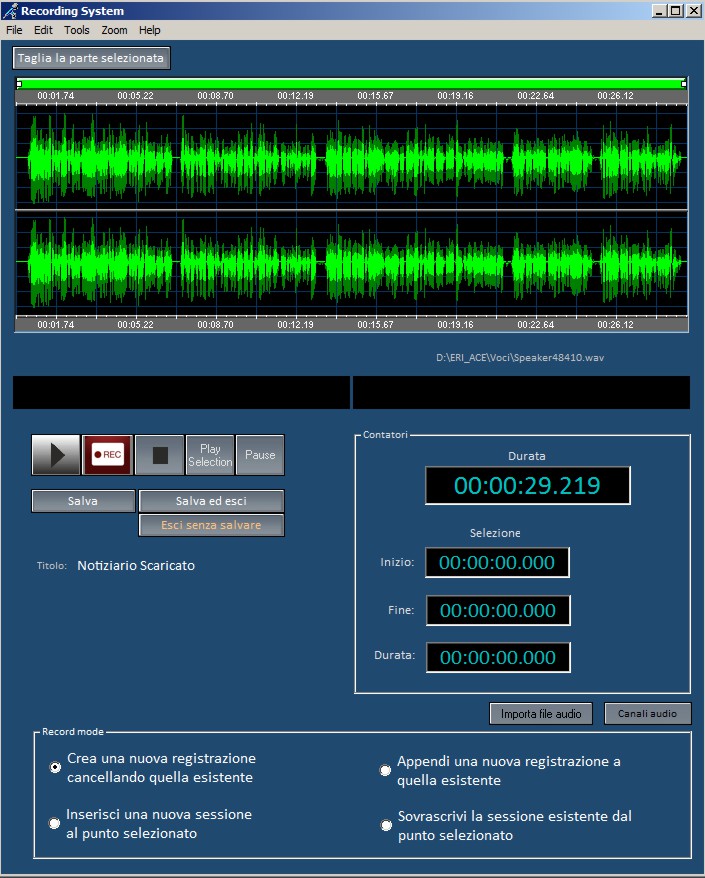Click the upper channel waveform
This screenshot has height=878, width=705.
click(x=351, y=158)
